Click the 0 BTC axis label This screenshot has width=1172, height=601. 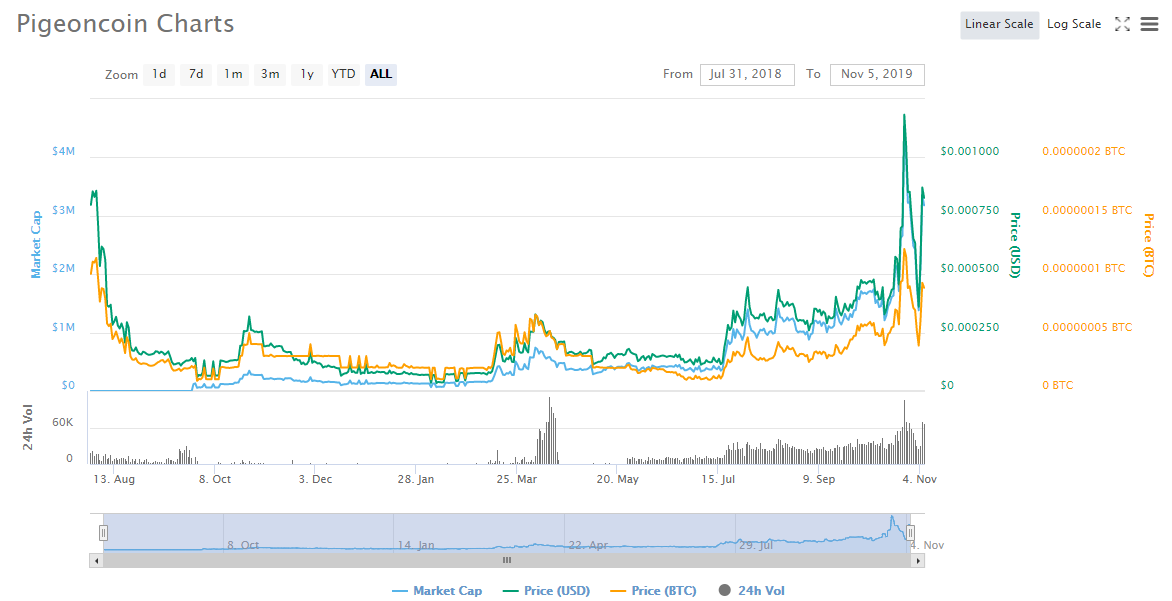tap(1058, 386)
